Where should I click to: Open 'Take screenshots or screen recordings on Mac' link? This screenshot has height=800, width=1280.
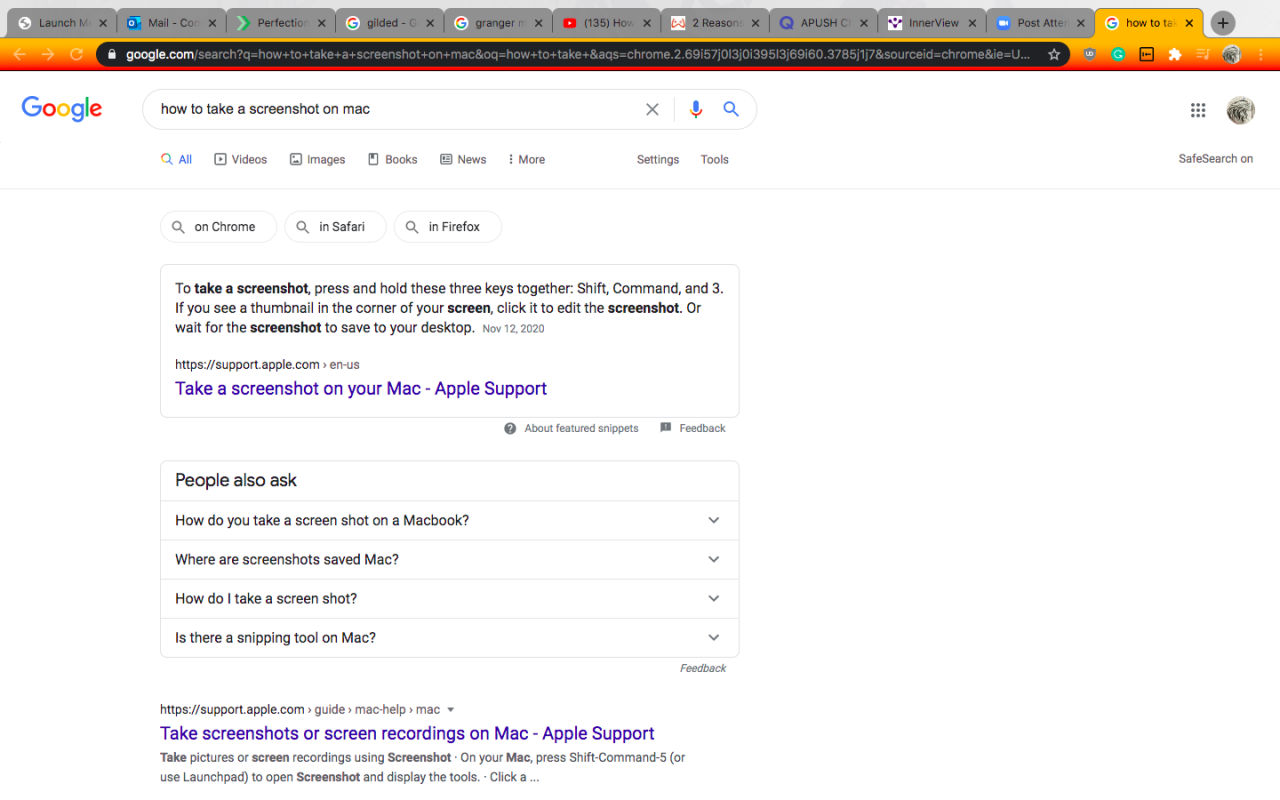click(407, 734)
